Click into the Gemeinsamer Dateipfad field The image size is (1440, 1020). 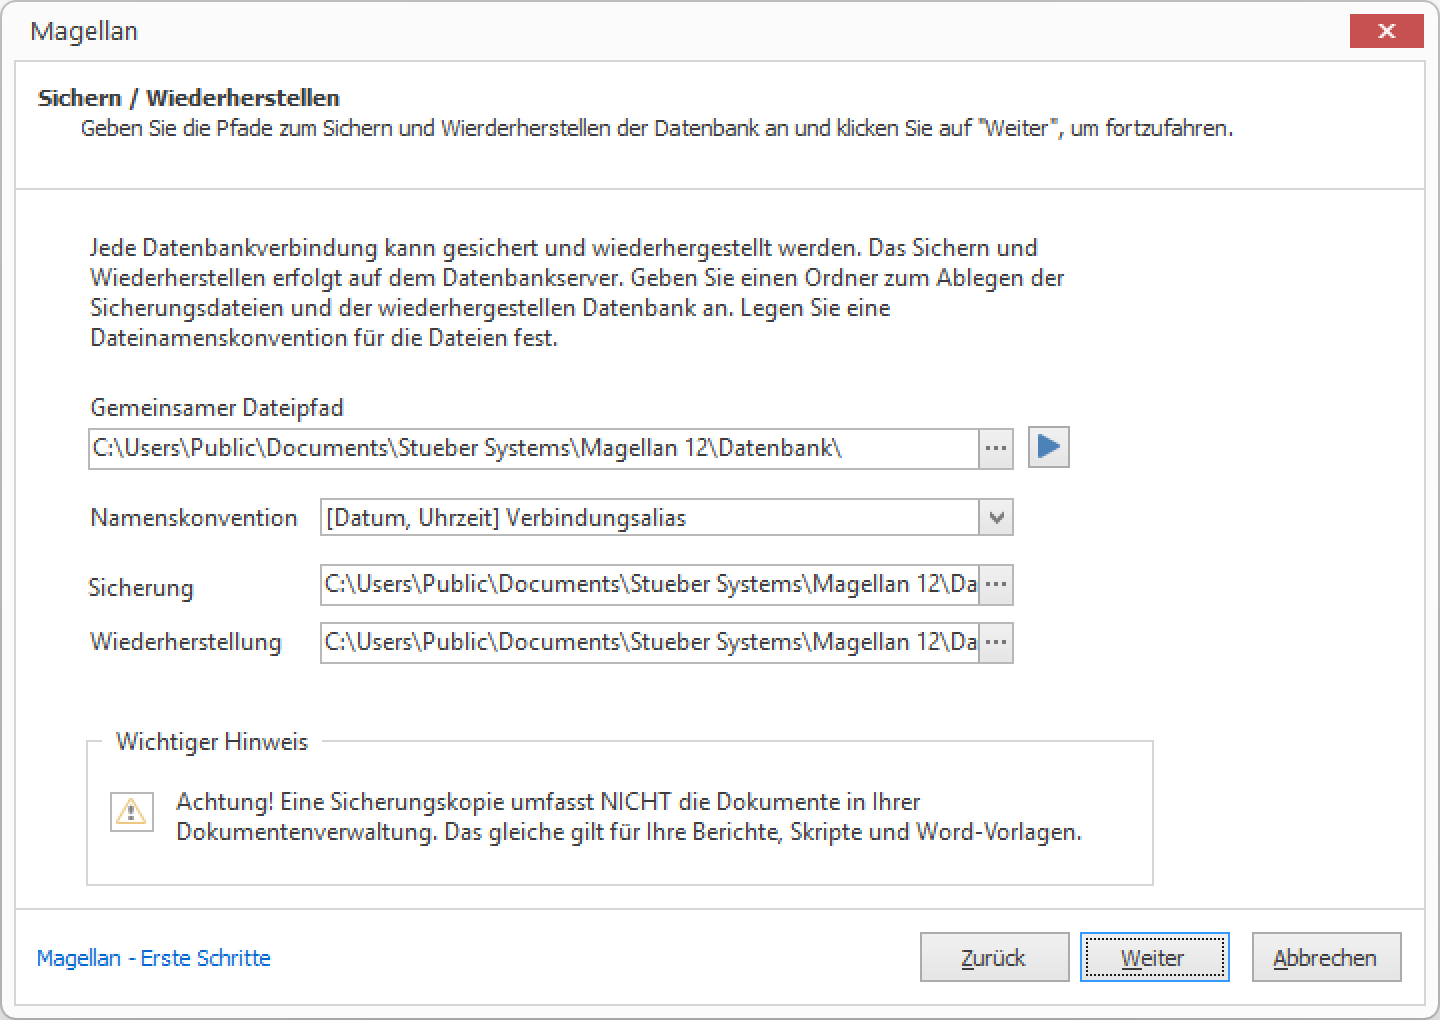click(x=533, y=449)
